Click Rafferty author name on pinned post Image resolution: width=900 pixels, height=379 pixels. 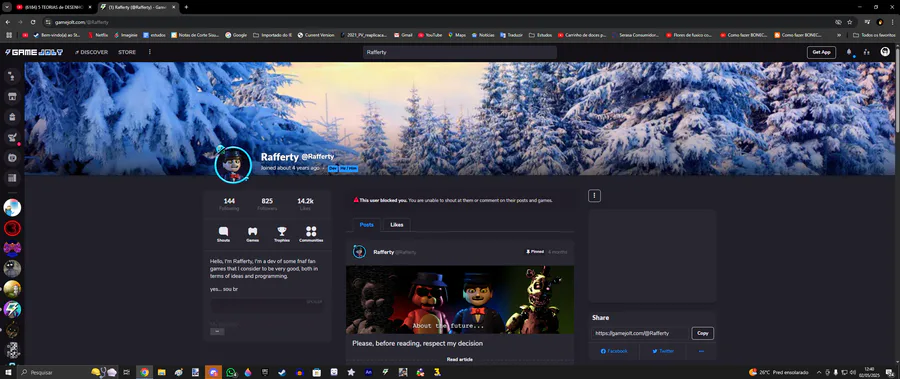coord(383,252)
